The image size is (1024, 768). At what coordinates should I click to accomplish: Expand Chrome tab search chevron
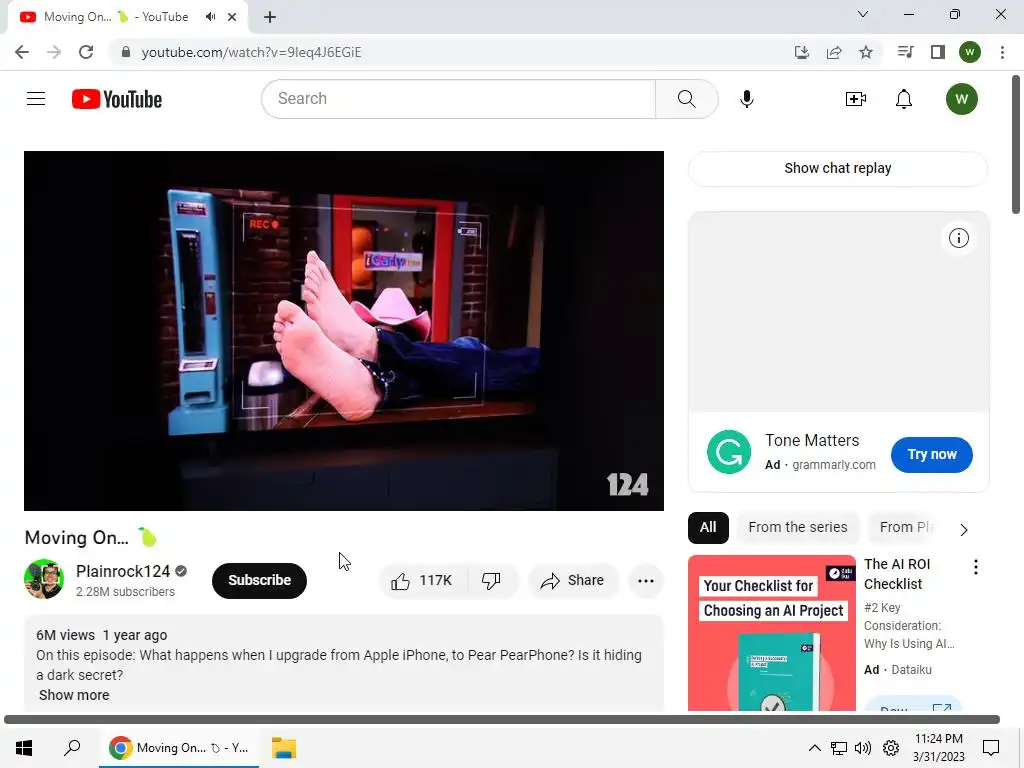[863, 14]
